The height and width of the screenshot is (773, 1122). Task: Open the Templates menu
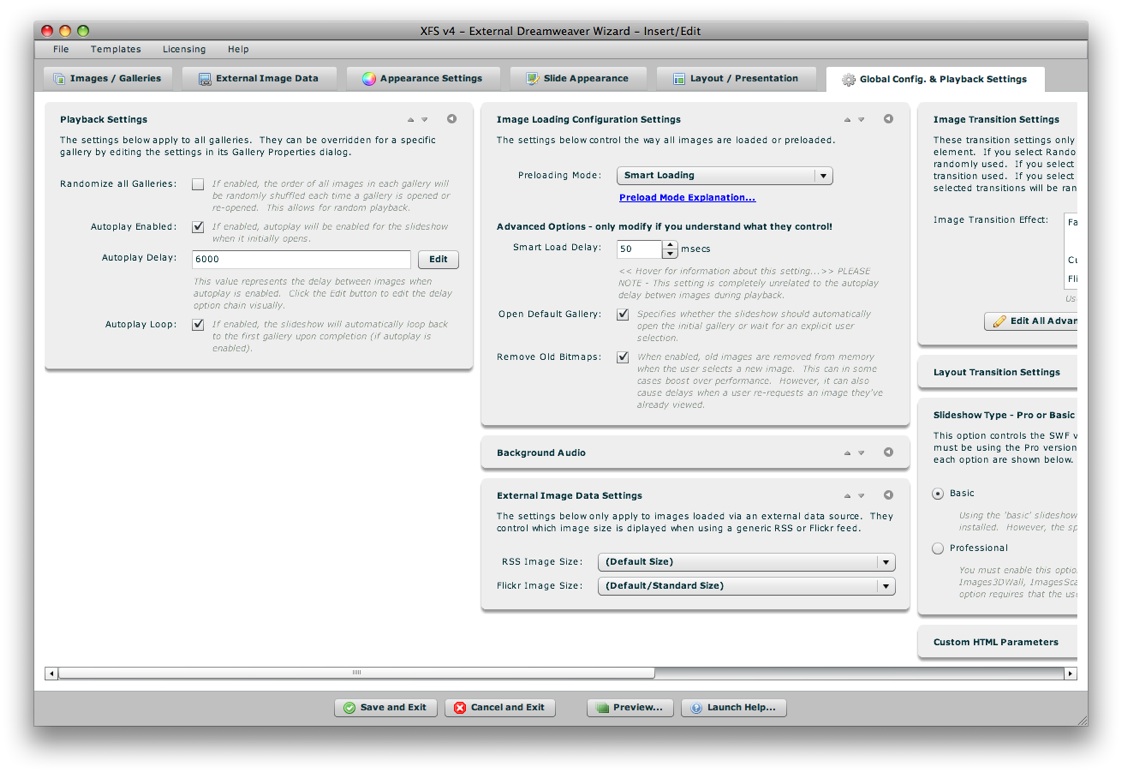click(x=116, y=49)
